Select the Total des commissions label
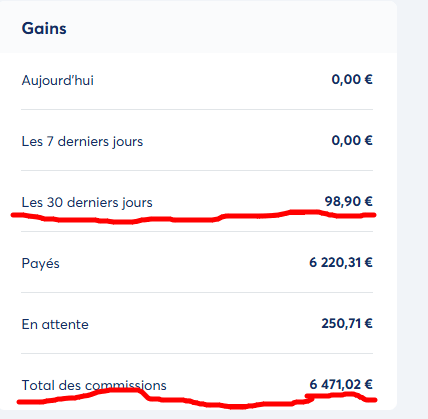428x419 pixels. [x=94, y=385]
